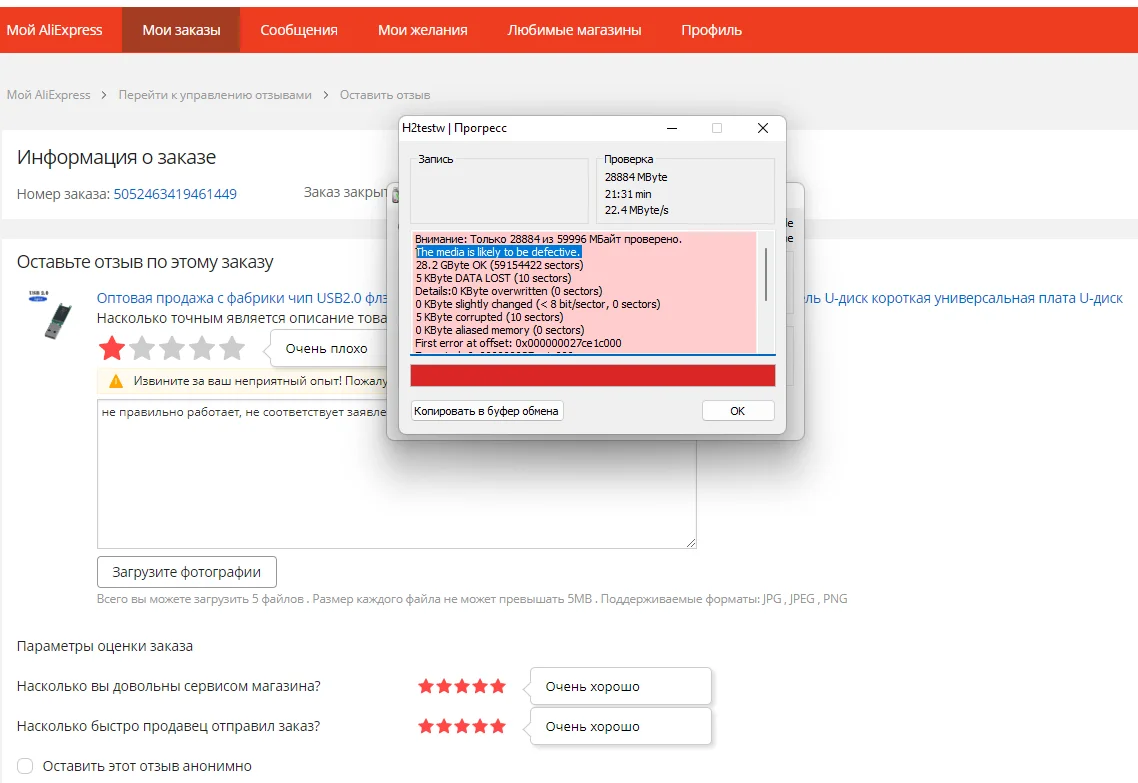Screen dimensions: 1138x783
Task: Open the USB flash product thumbnail
Action: 50,314
